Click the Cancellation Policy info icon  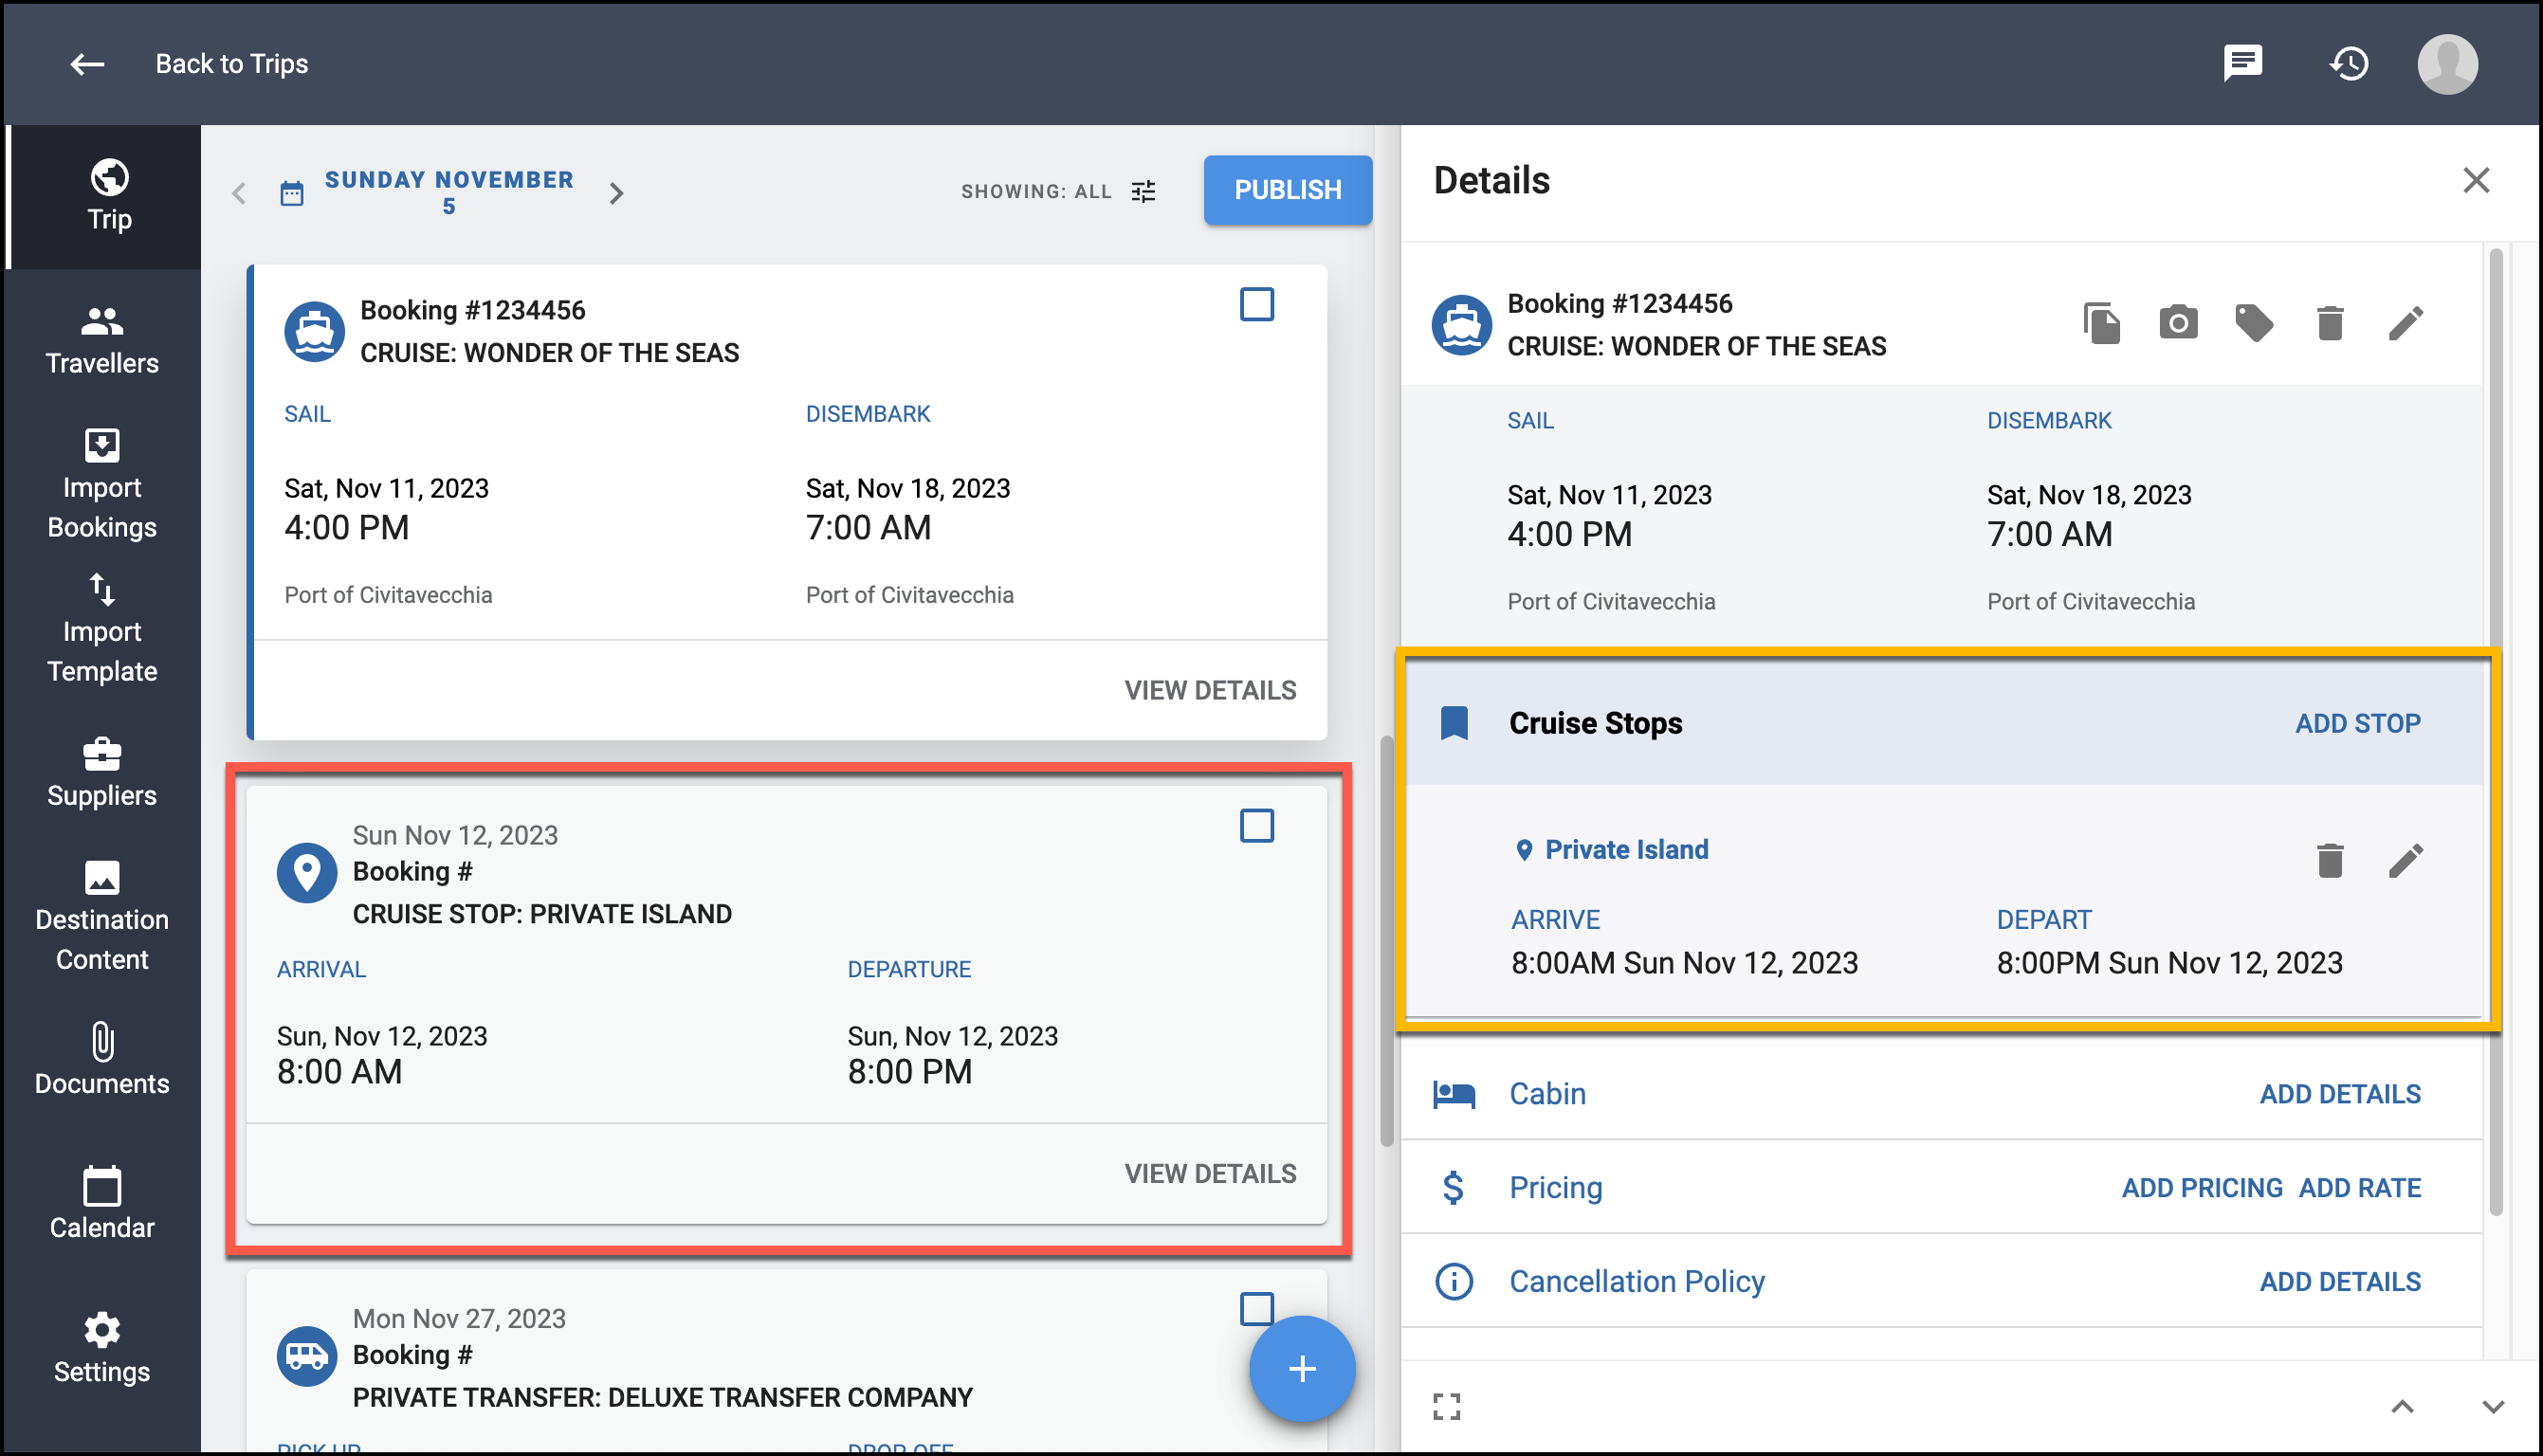click(1454, 1281)
